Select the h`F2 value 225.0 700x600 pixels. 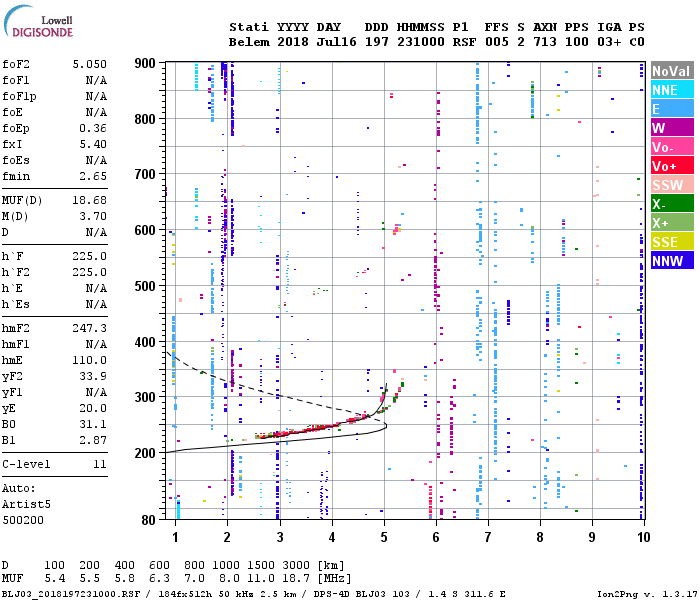click(90, 272)
